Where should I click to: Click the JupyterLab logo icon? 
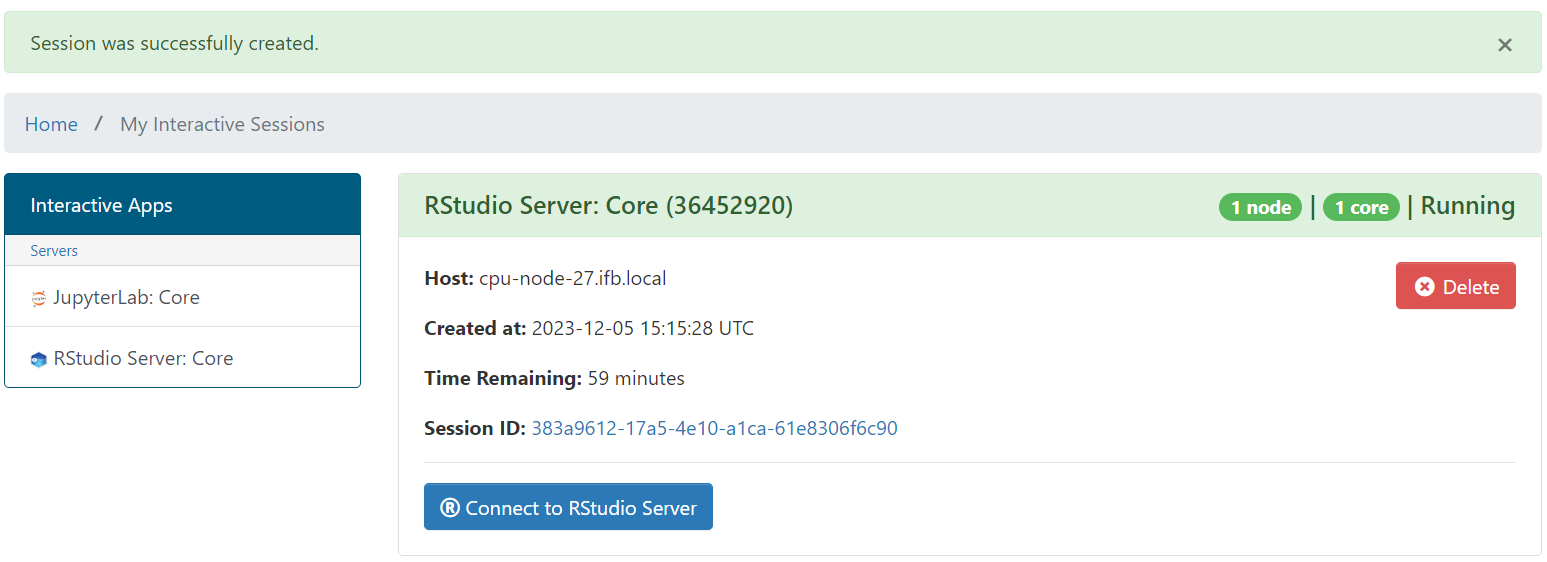(39, 298)
